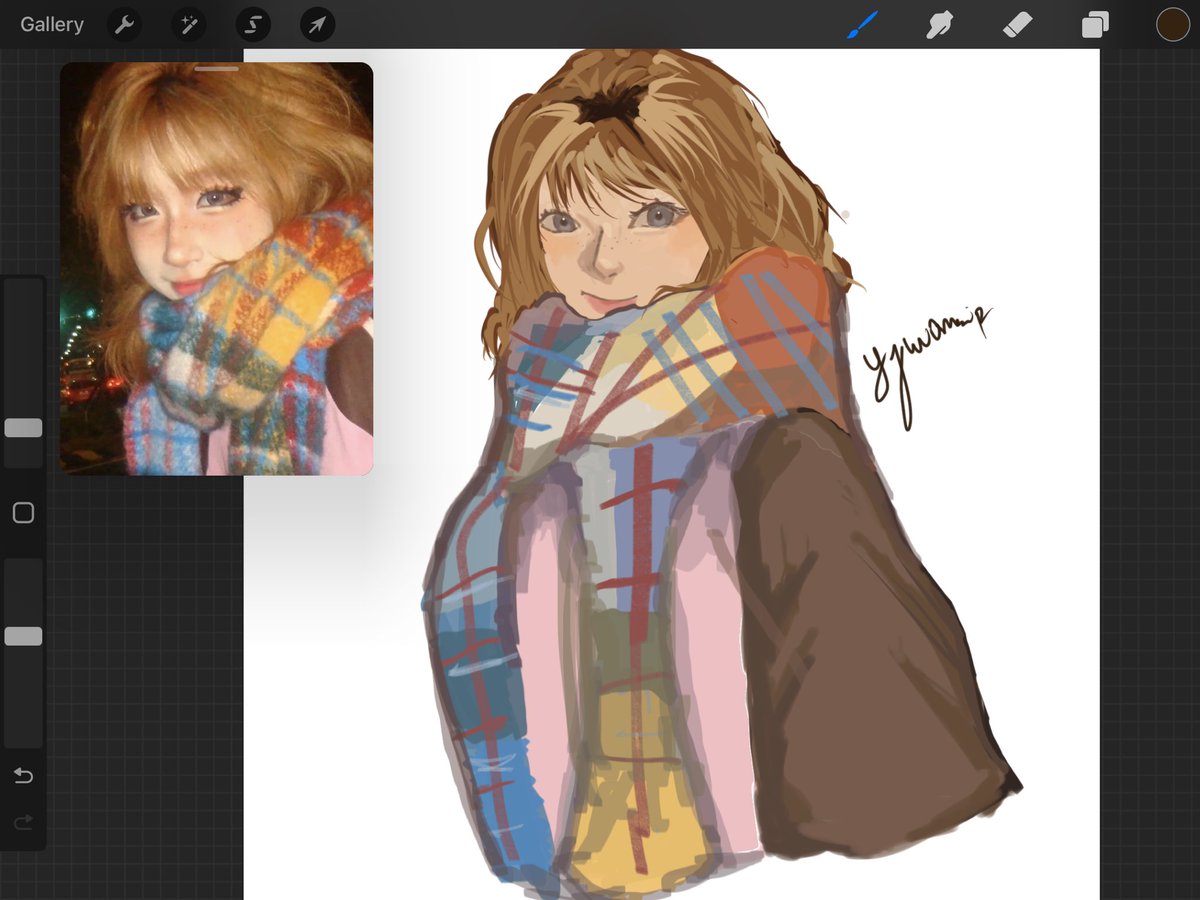This screenshot has width=1200, height=900.
Task: Select the Smudge tool
Action: click(939, 25)
